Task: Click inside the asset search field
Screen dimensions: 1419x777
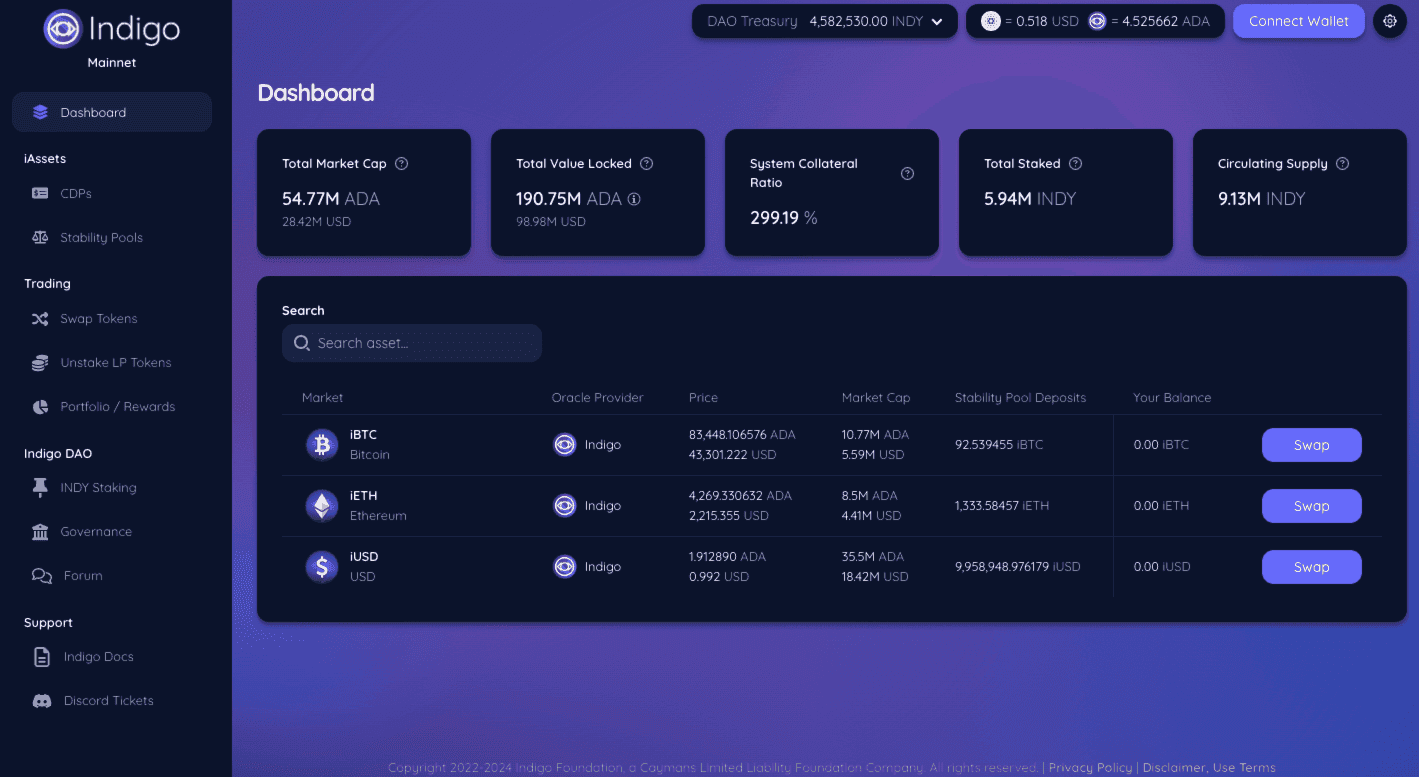Action: 411,342
